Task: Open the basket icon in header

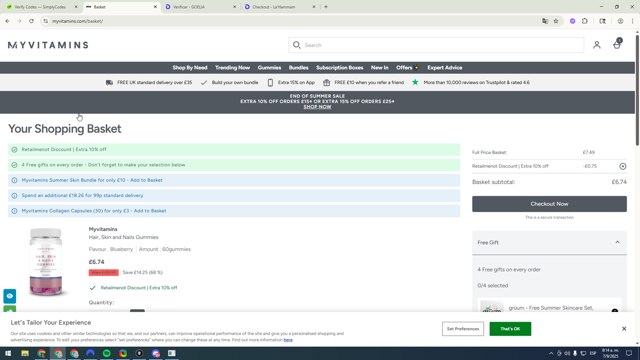Action: [x=617, y=44]
